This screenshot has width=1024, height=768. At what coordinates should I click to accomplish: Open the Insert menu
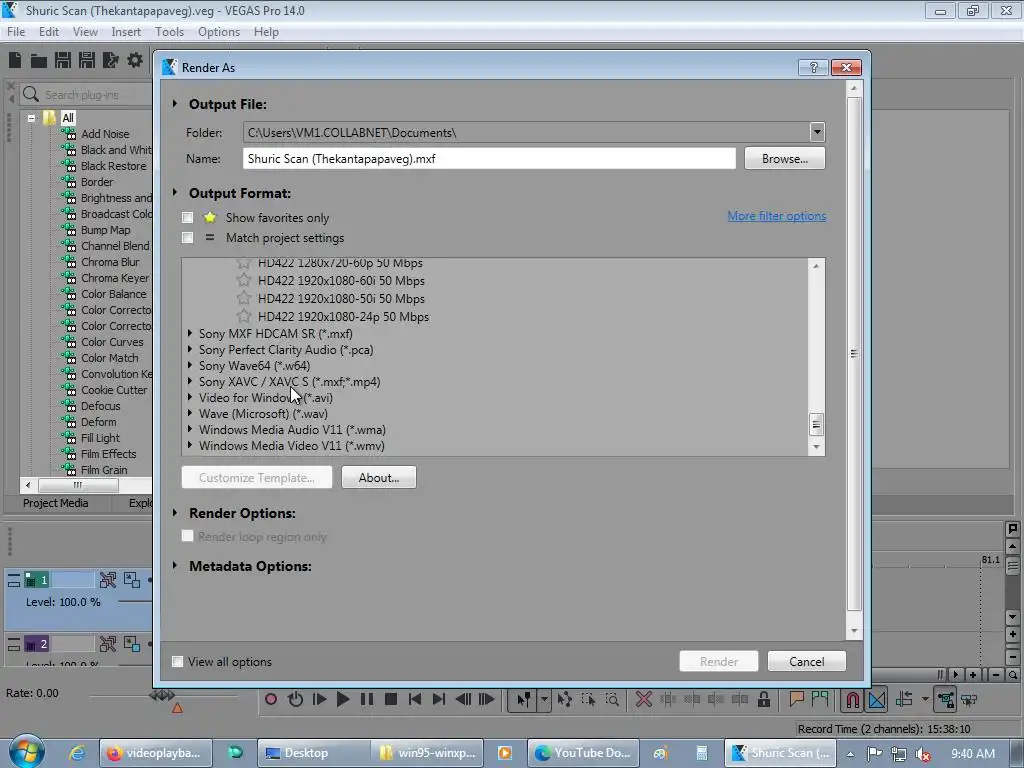[126, 32]
